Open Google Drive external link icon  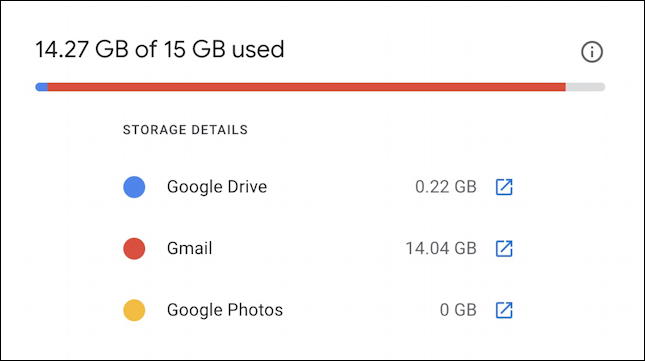point(504,187)
